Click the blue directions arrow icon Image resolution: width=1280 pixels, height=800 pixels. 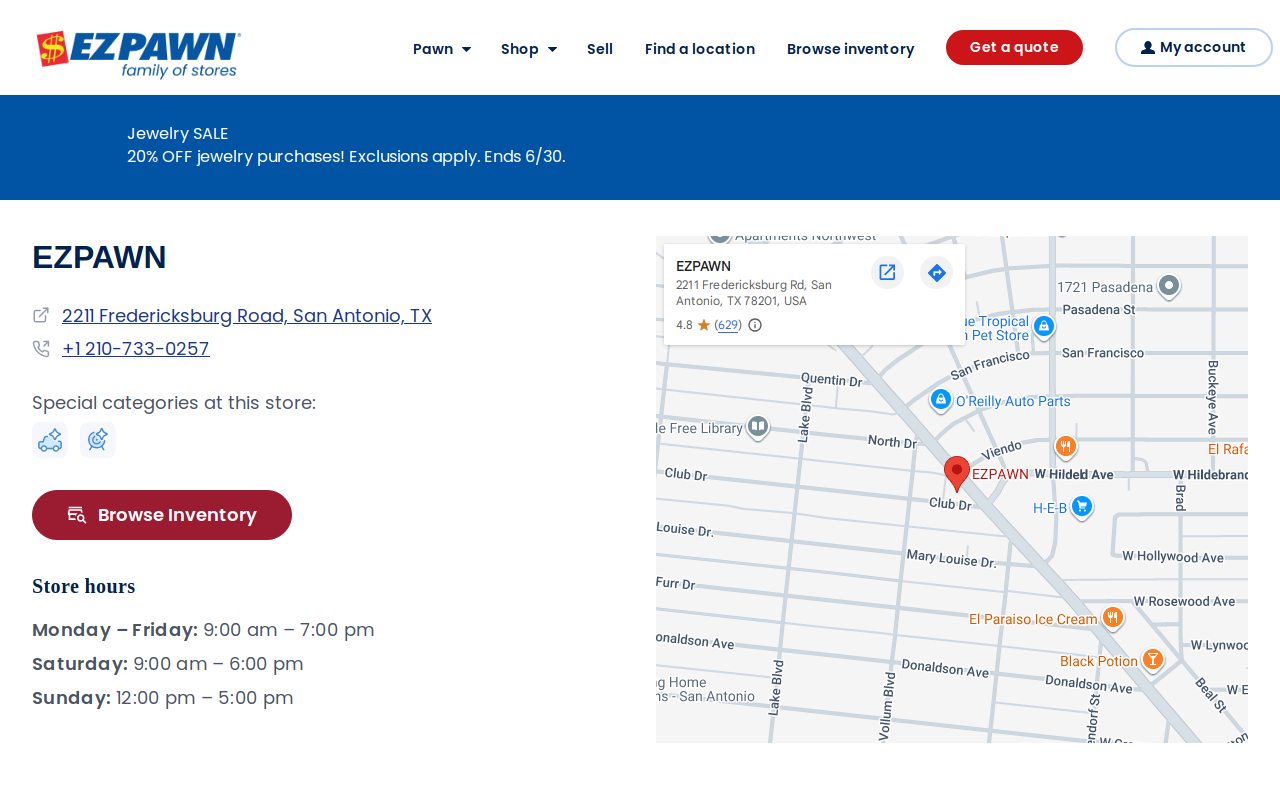(936, 272)
